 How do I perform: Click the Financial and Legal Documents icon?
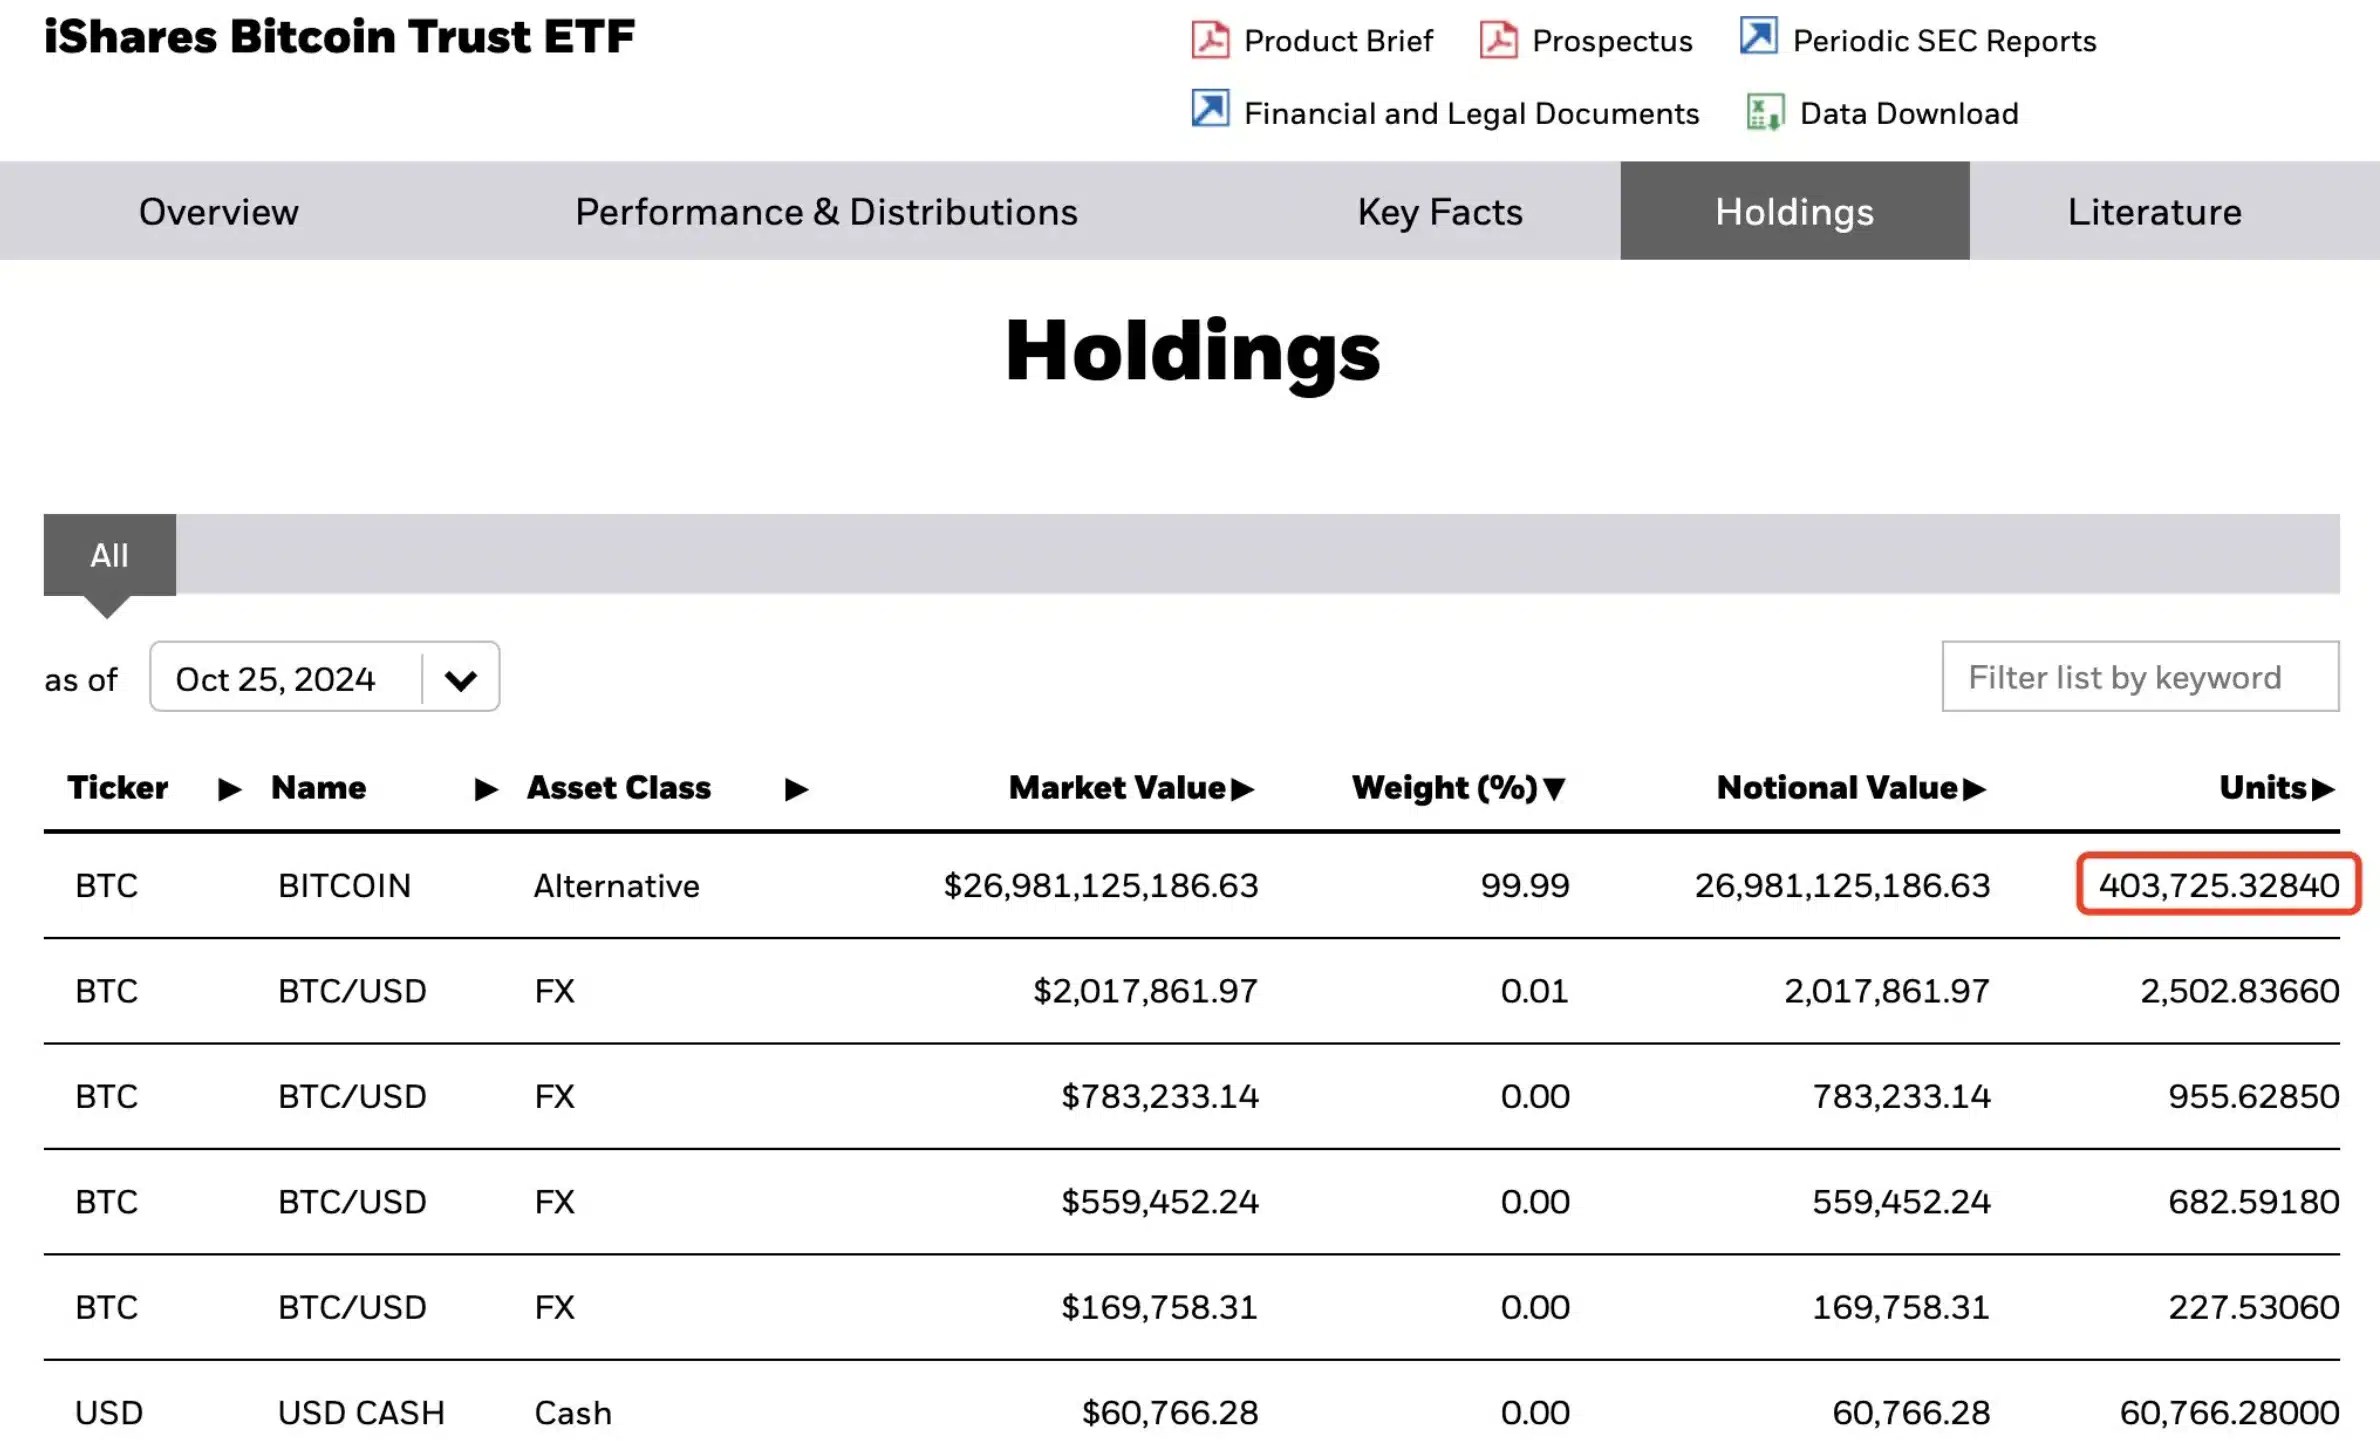coord(1209,111)
